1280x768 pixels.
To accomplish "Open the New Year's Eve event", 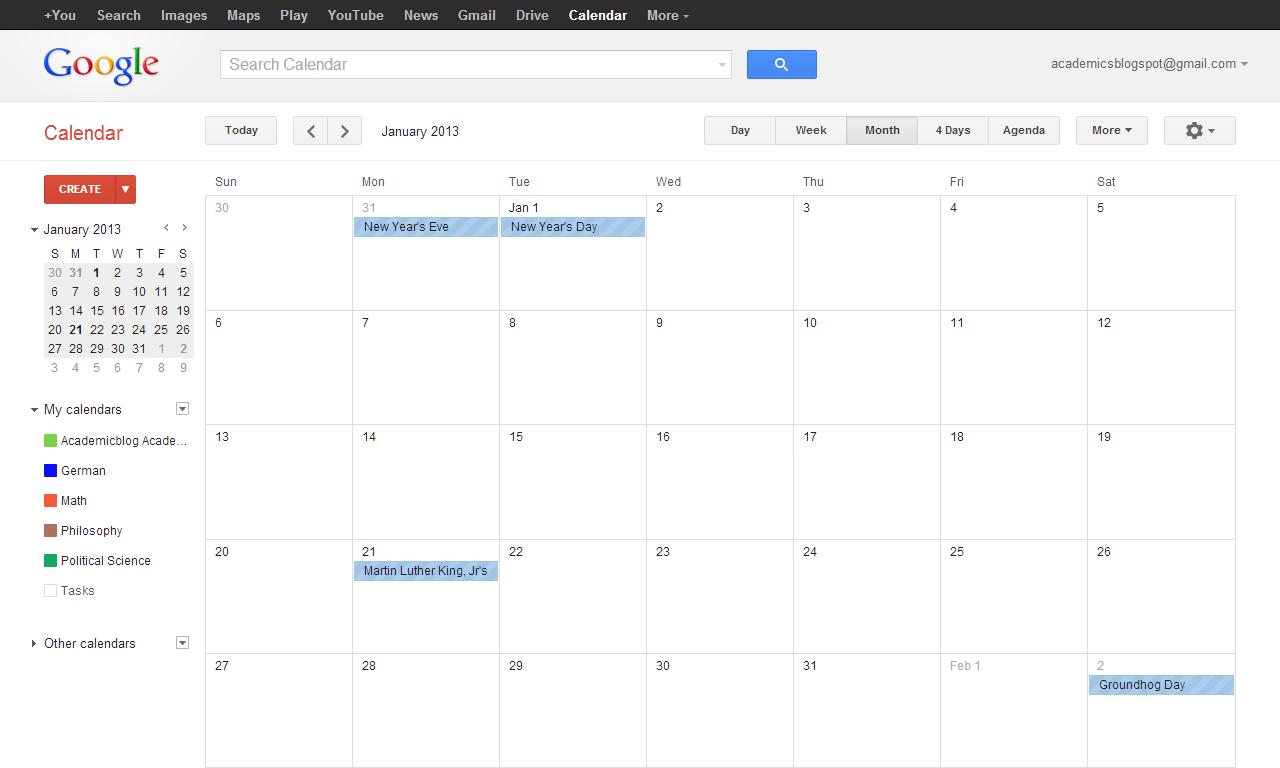I will (426, 227).
